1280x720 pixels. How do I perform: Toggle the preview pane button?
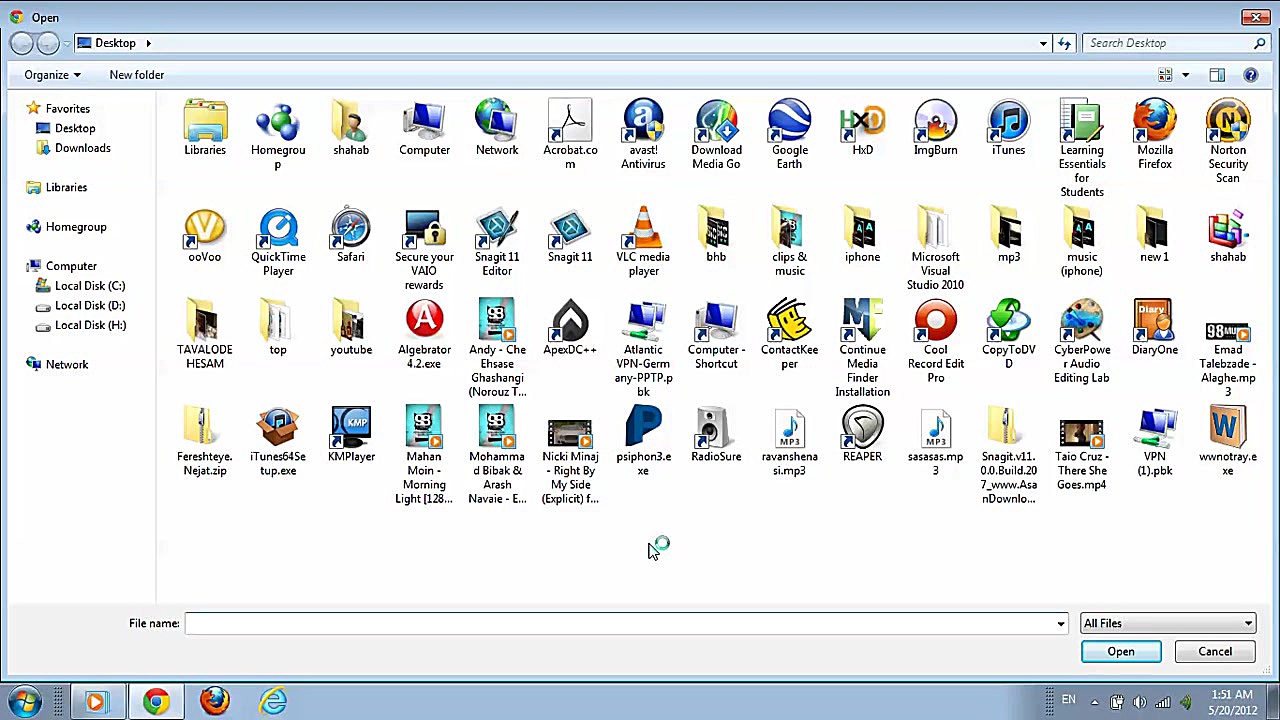1217,75
